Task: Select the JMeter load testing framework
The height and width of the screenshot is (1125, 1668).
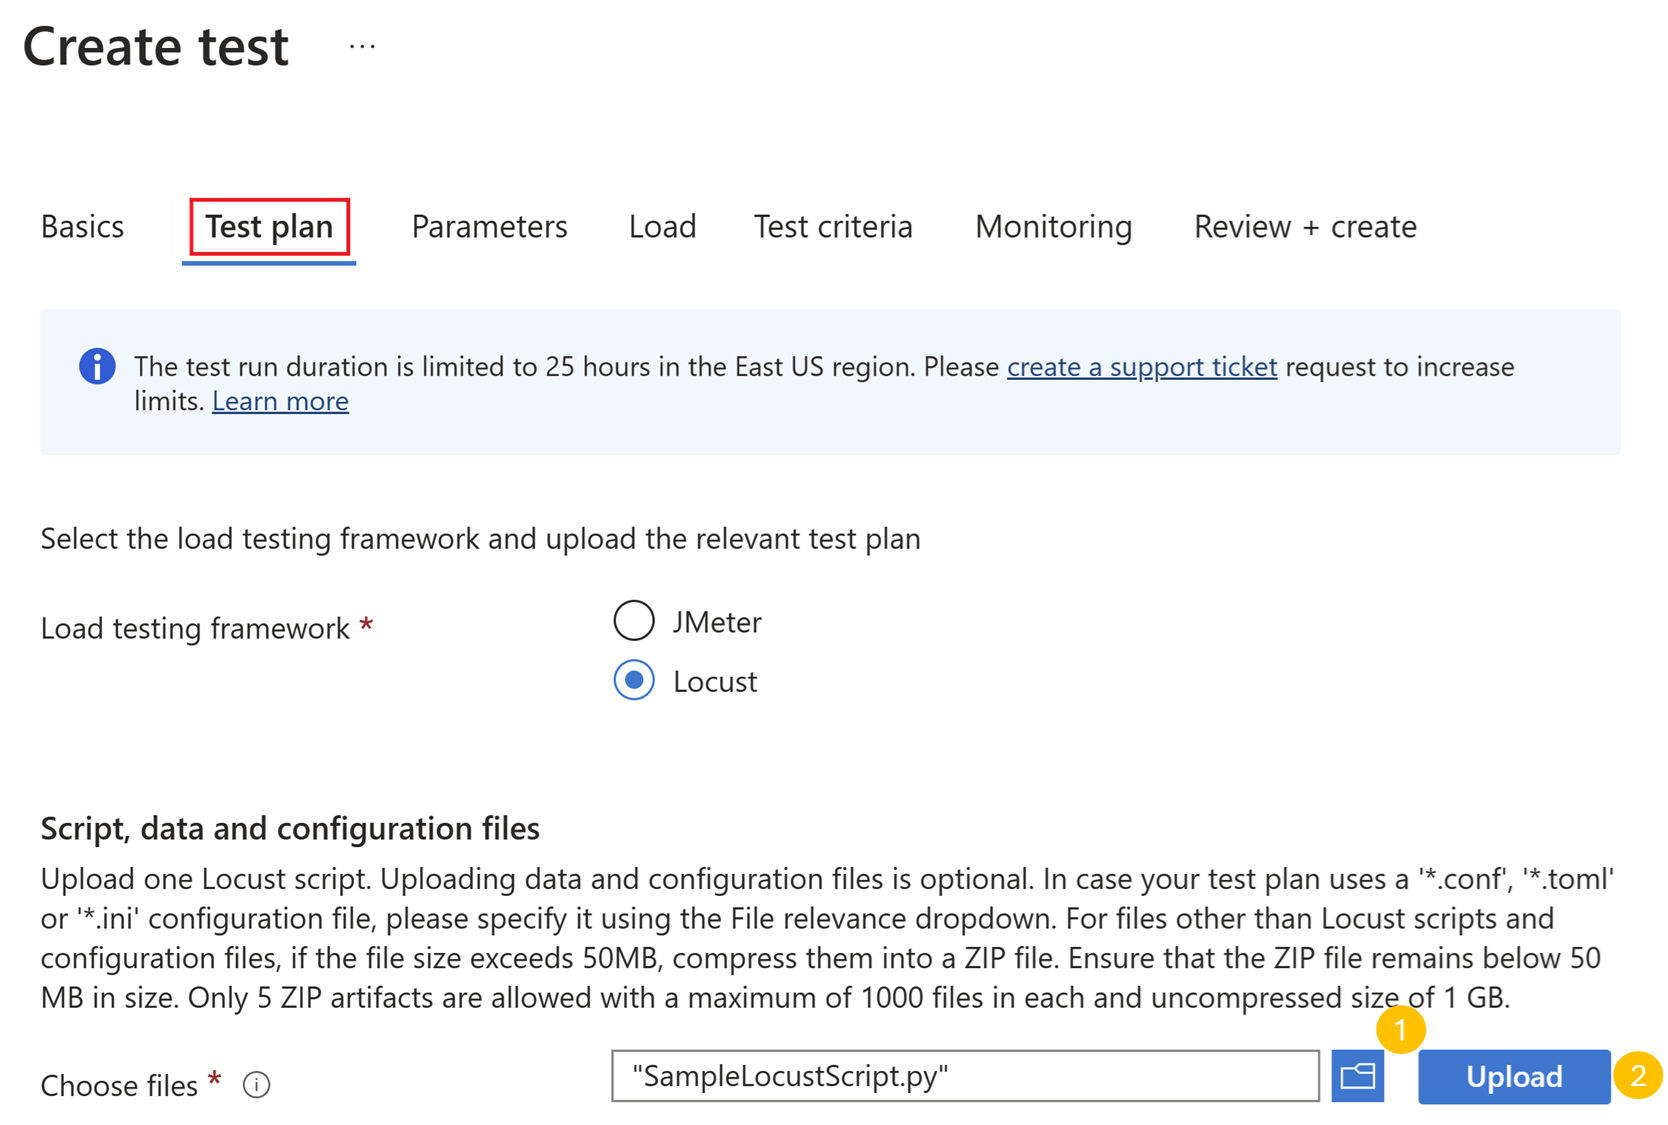Action: point(633,620)
